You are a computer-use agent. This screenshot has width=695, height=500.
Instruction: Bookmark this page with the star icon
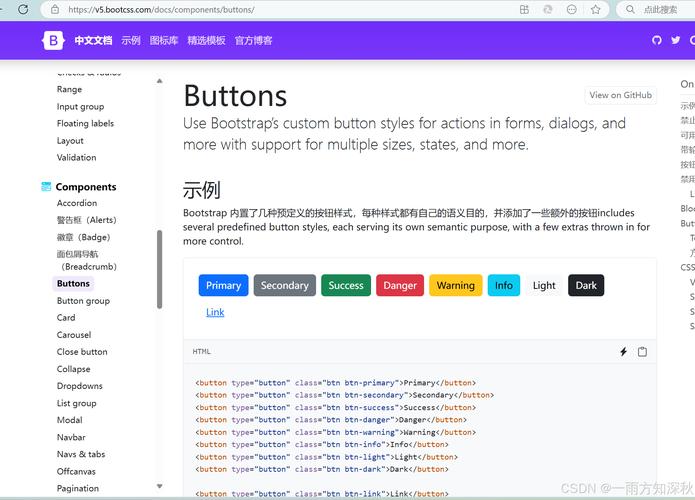point(595,9)
